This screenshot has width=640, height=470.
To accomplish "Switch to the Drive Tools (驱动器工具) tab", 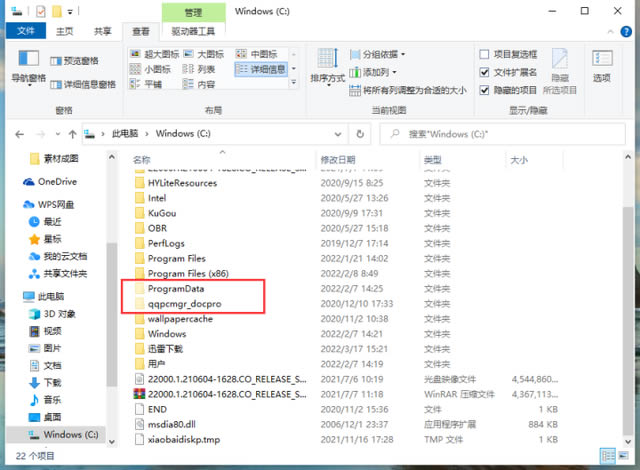I will [x=193, y=31].
